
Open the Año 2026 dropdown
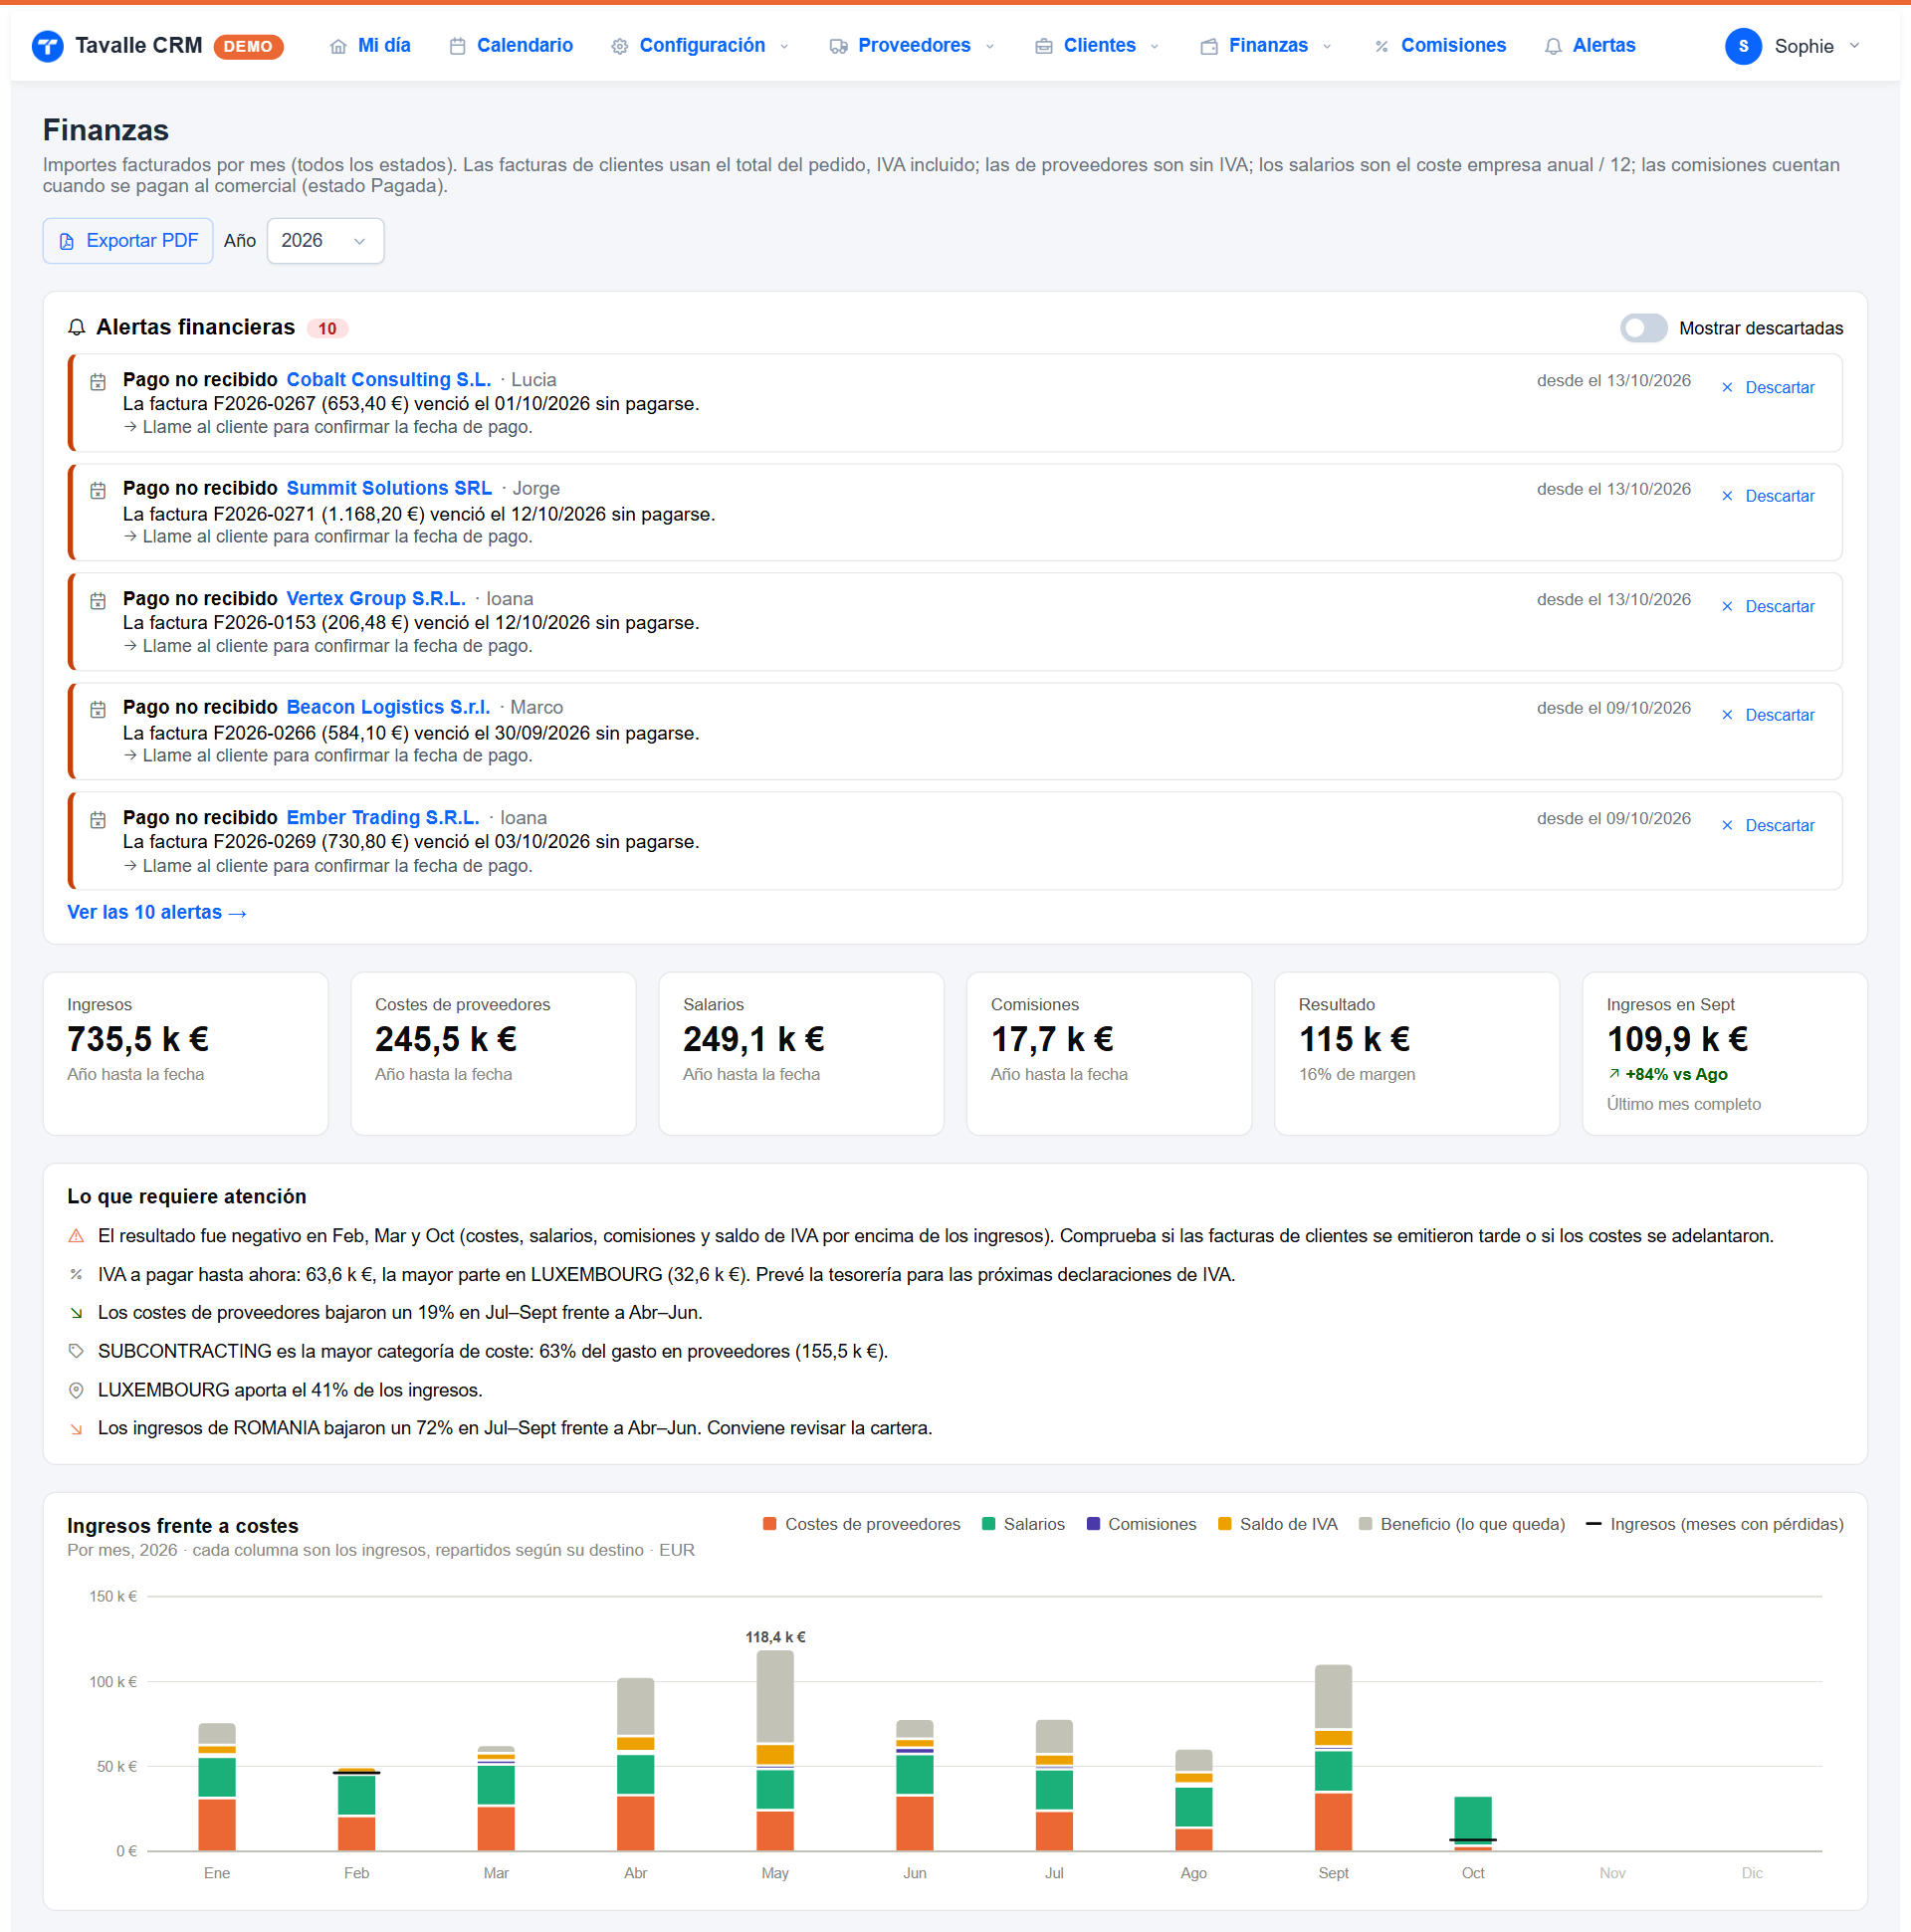click(325, 241)
